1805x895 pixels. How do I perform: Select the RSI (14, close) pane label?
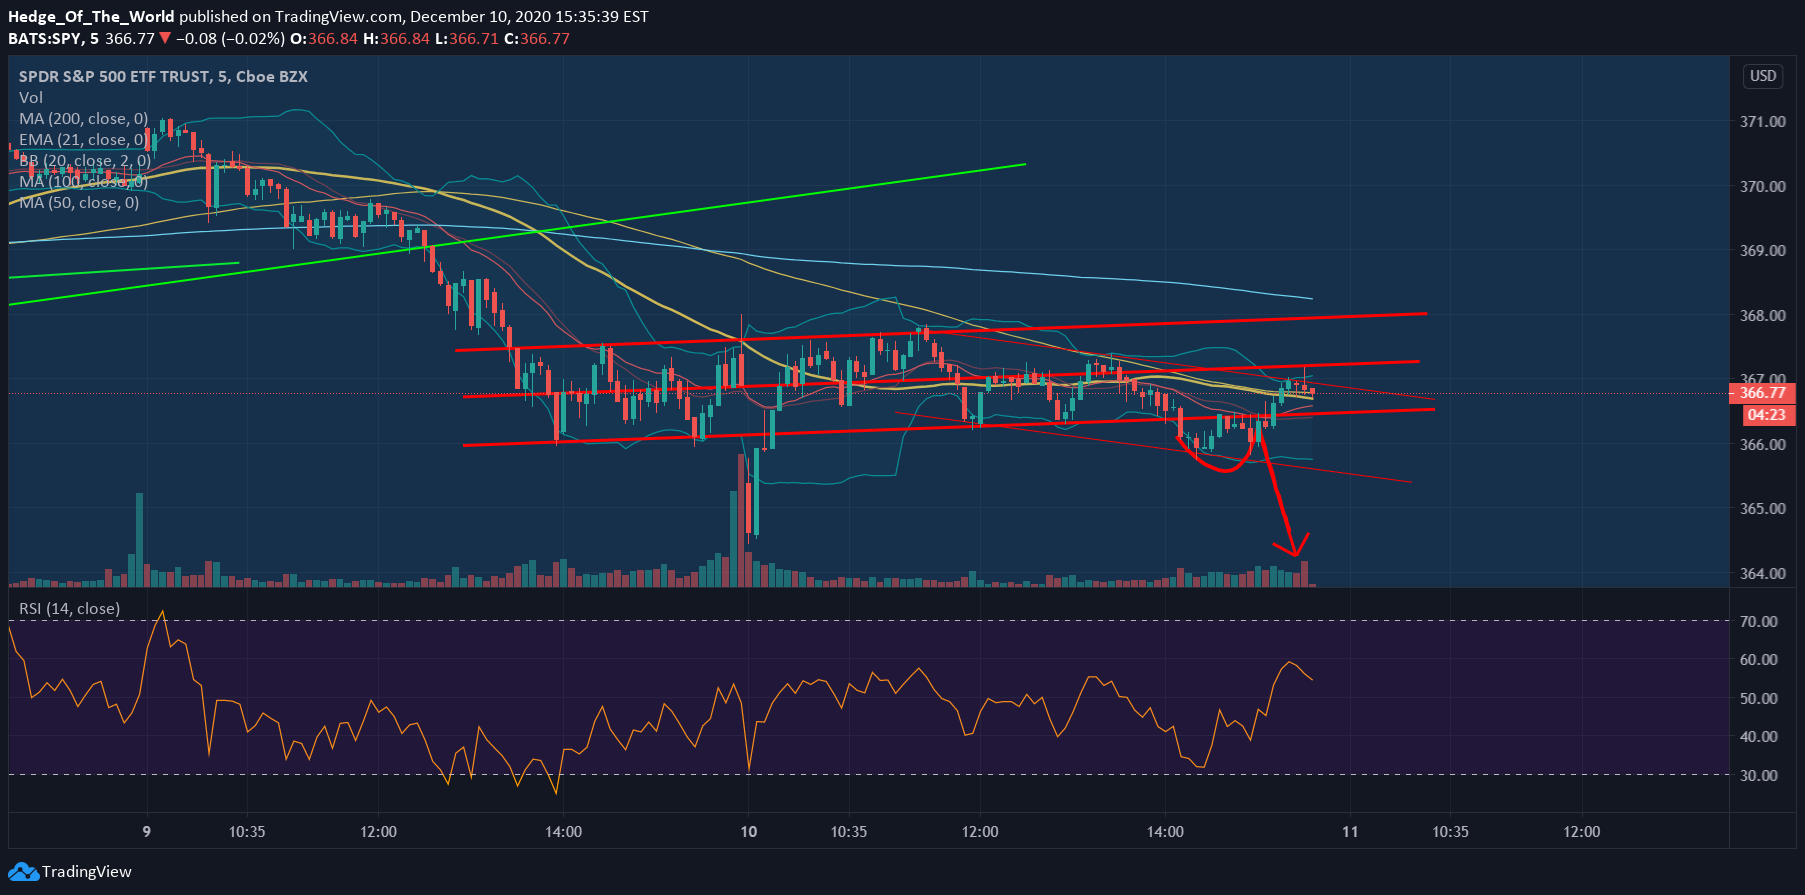70,609
